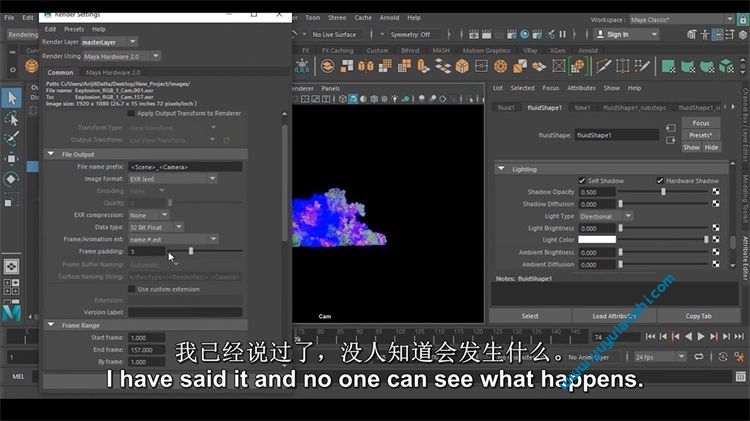The height and width of the screenshot is (421, 750).
Task: Open the Image format EXR dropdown
Action: click(173, 179)
